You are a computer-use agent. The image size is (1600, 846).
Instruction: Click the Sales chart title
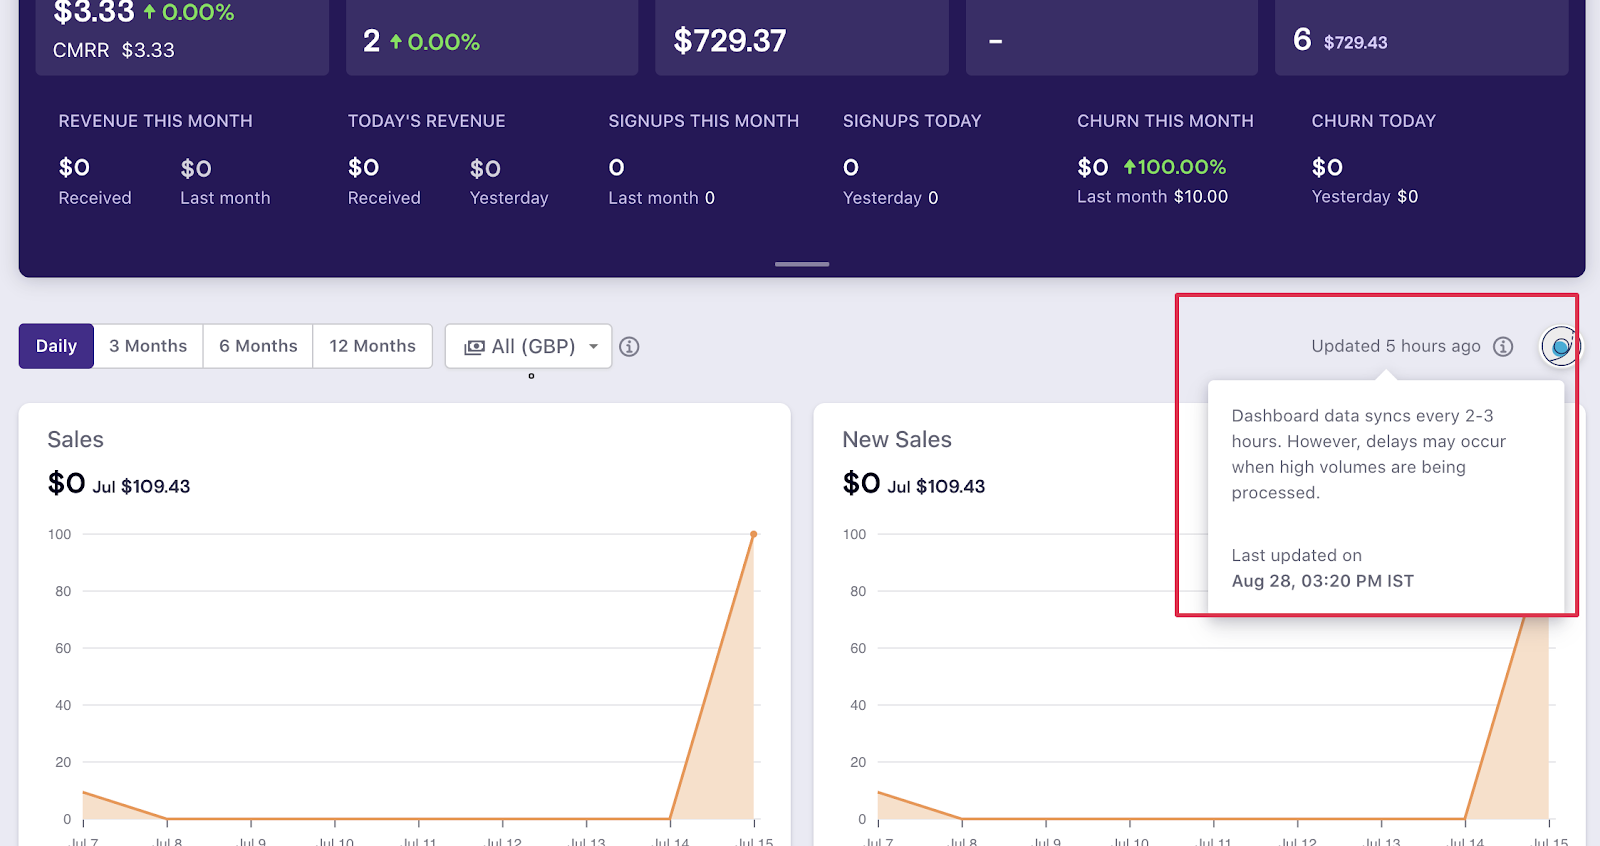[76, 440]
